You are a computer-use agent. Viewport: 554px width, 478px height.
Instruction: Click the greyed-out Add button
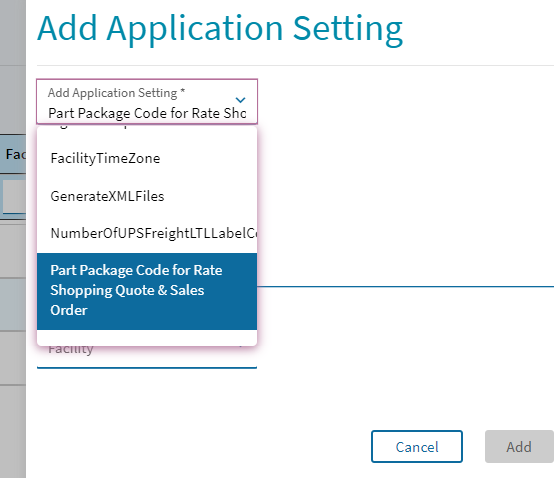(x=519, y=447)
